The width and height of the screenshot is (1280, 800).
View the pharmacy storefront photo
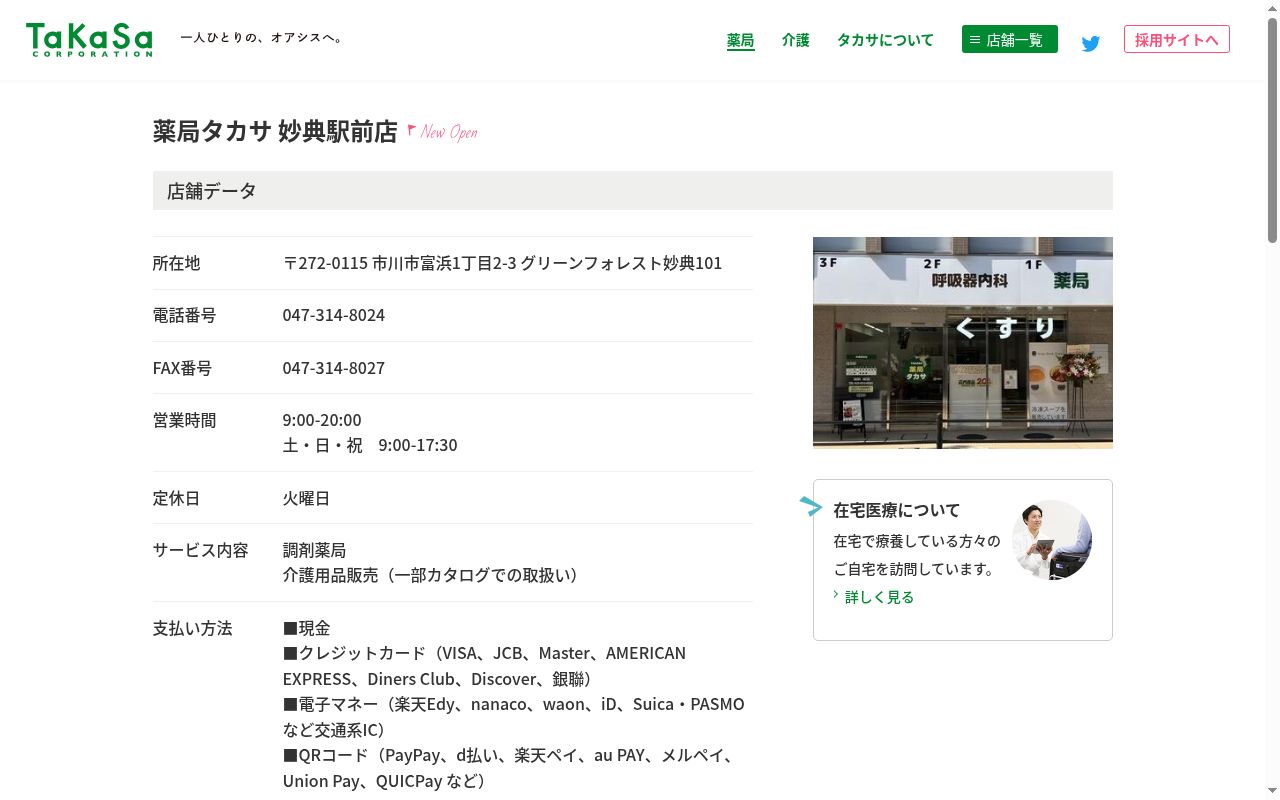pyautogui.click(x=963, y=343)
